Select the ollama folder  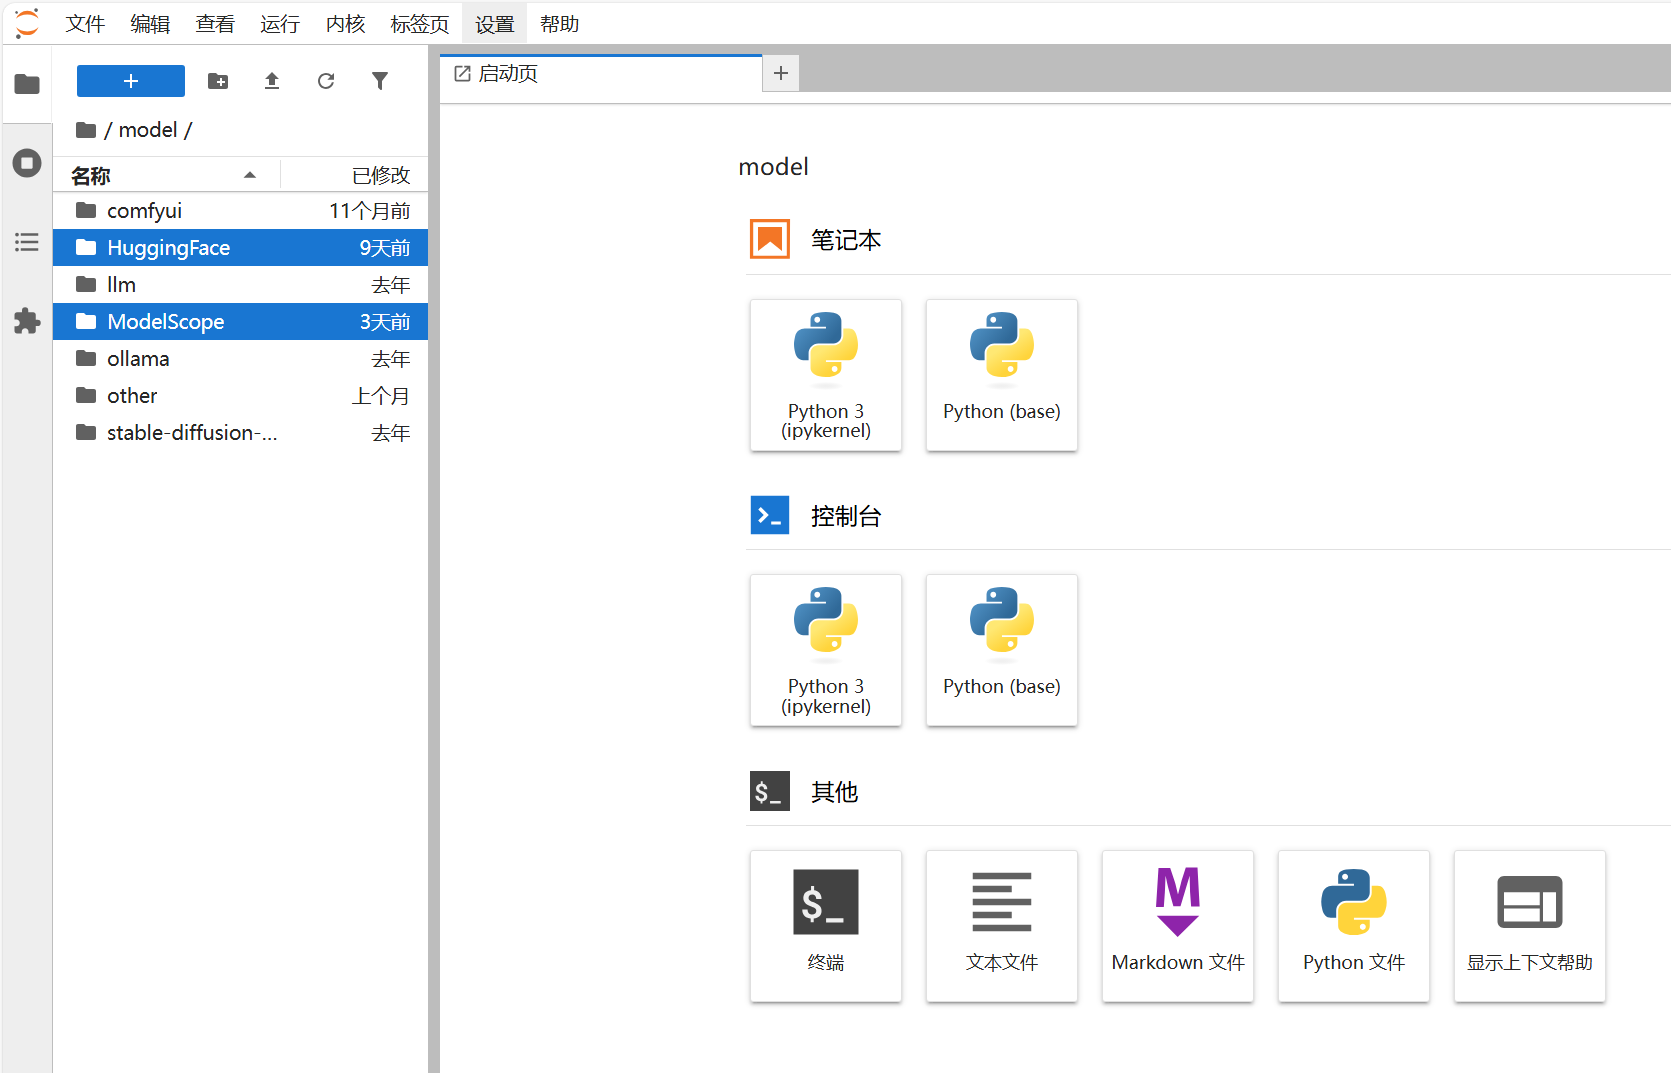point(138,359)
